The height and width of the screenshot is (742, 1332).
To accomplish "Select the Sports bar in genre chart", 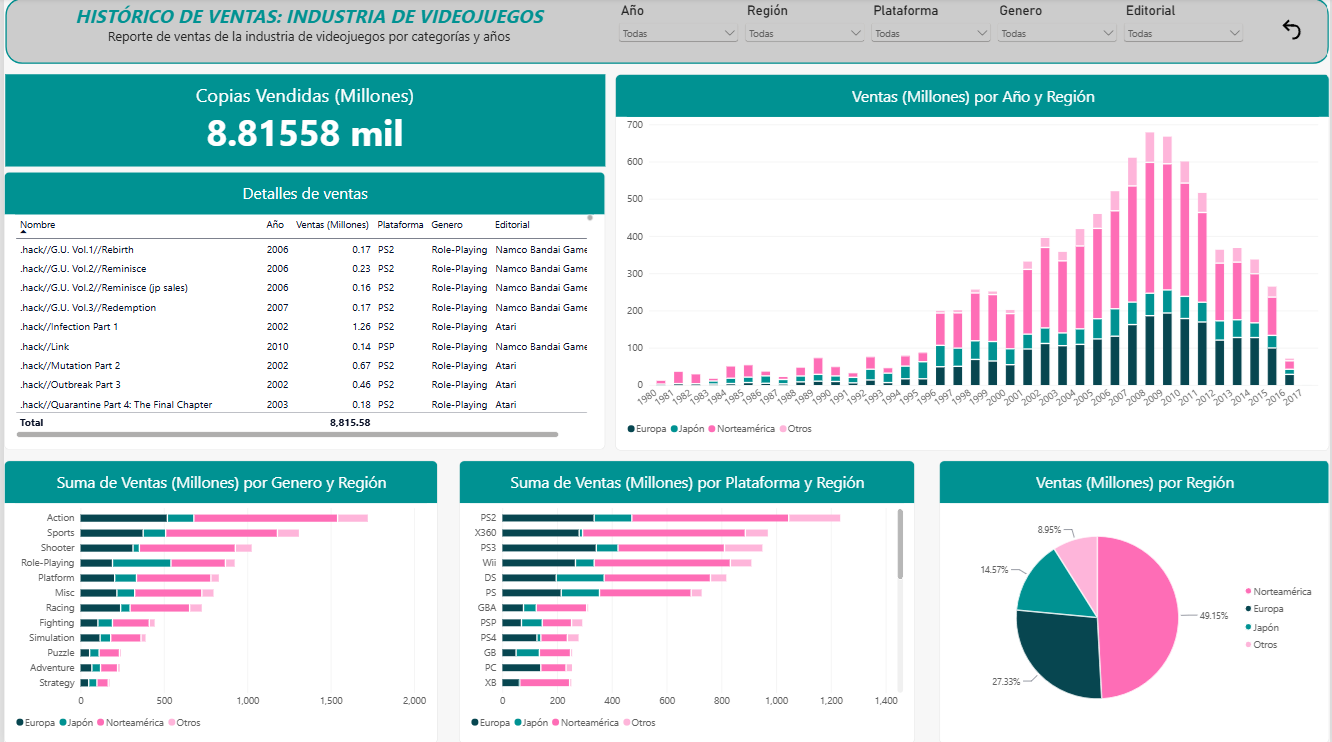I will tap(189, 533).
